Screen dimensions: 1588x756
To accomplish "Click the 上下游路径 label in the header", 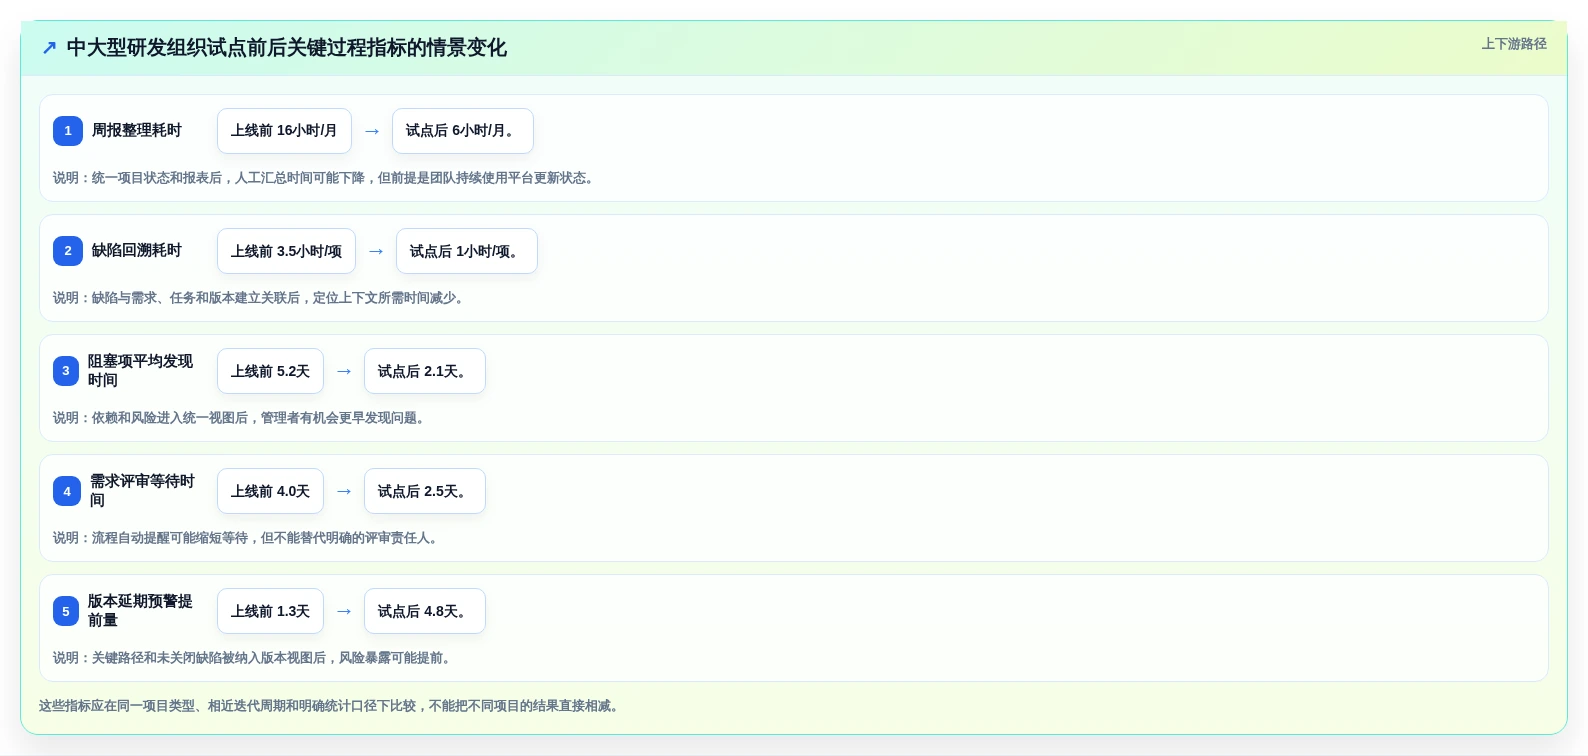I will click(1514, 44).
